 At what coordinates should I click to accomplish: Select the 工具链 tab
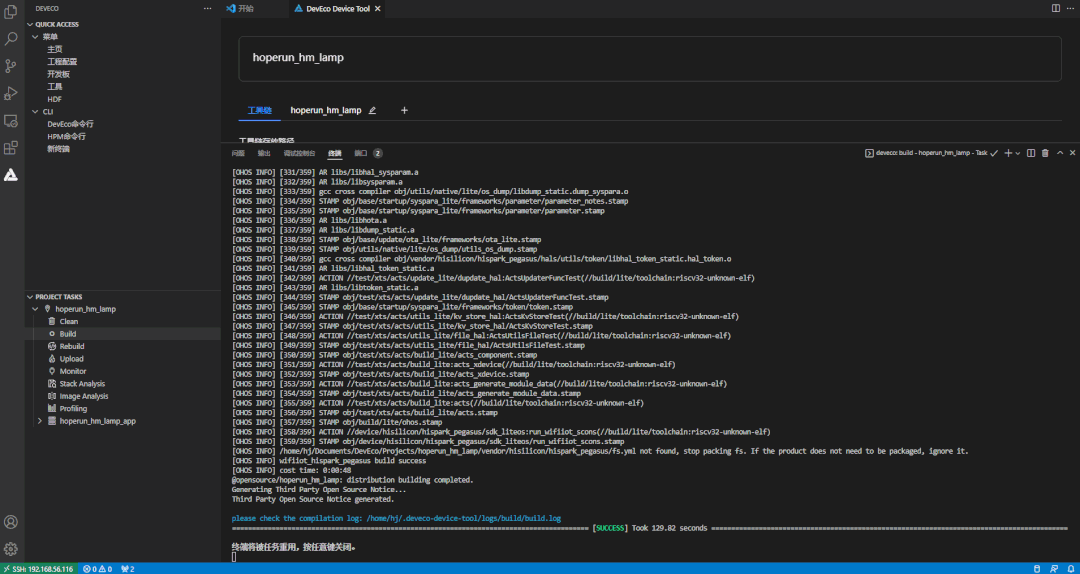[x=260, y=110]
